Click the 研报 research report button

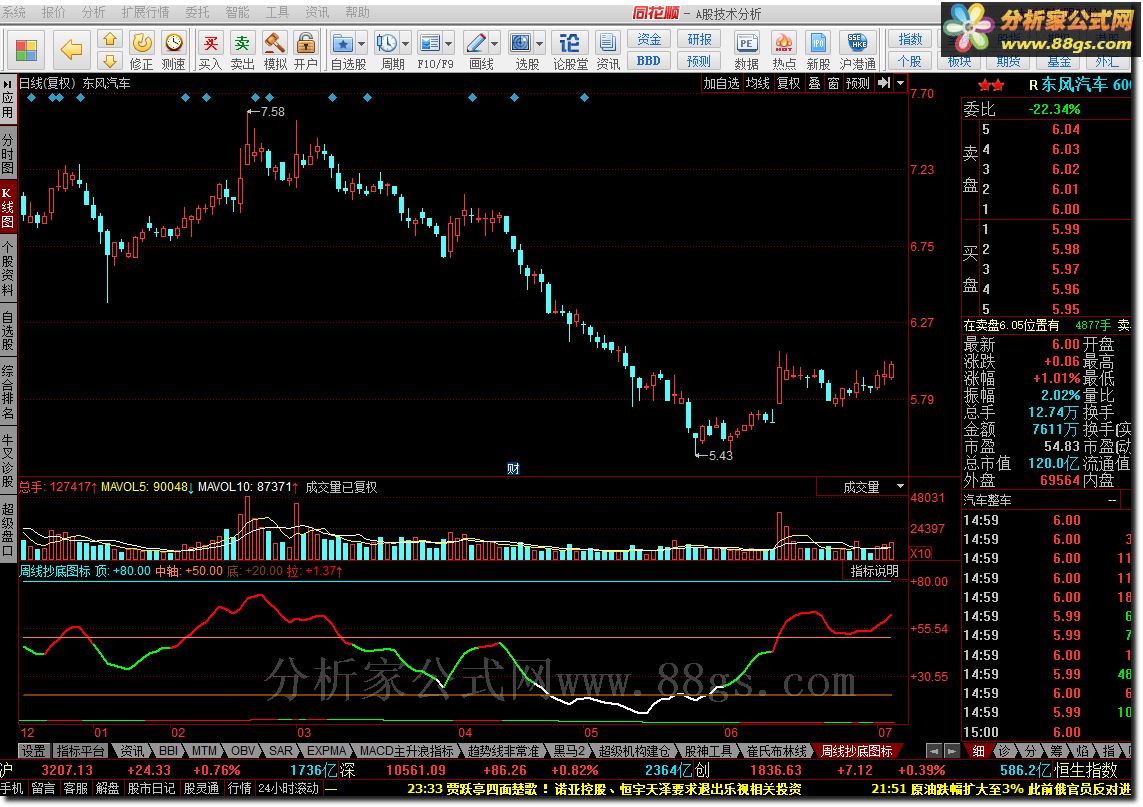click(699, 39)
